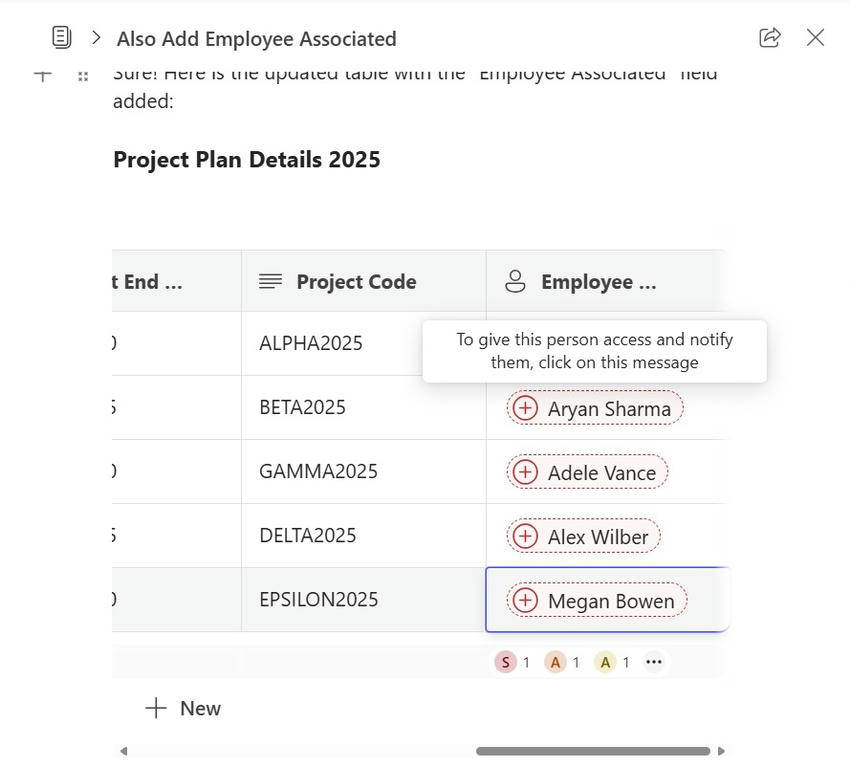The image size is (850, 767).
Task: Click New to add a table row
Action: (x=182, y=707)
